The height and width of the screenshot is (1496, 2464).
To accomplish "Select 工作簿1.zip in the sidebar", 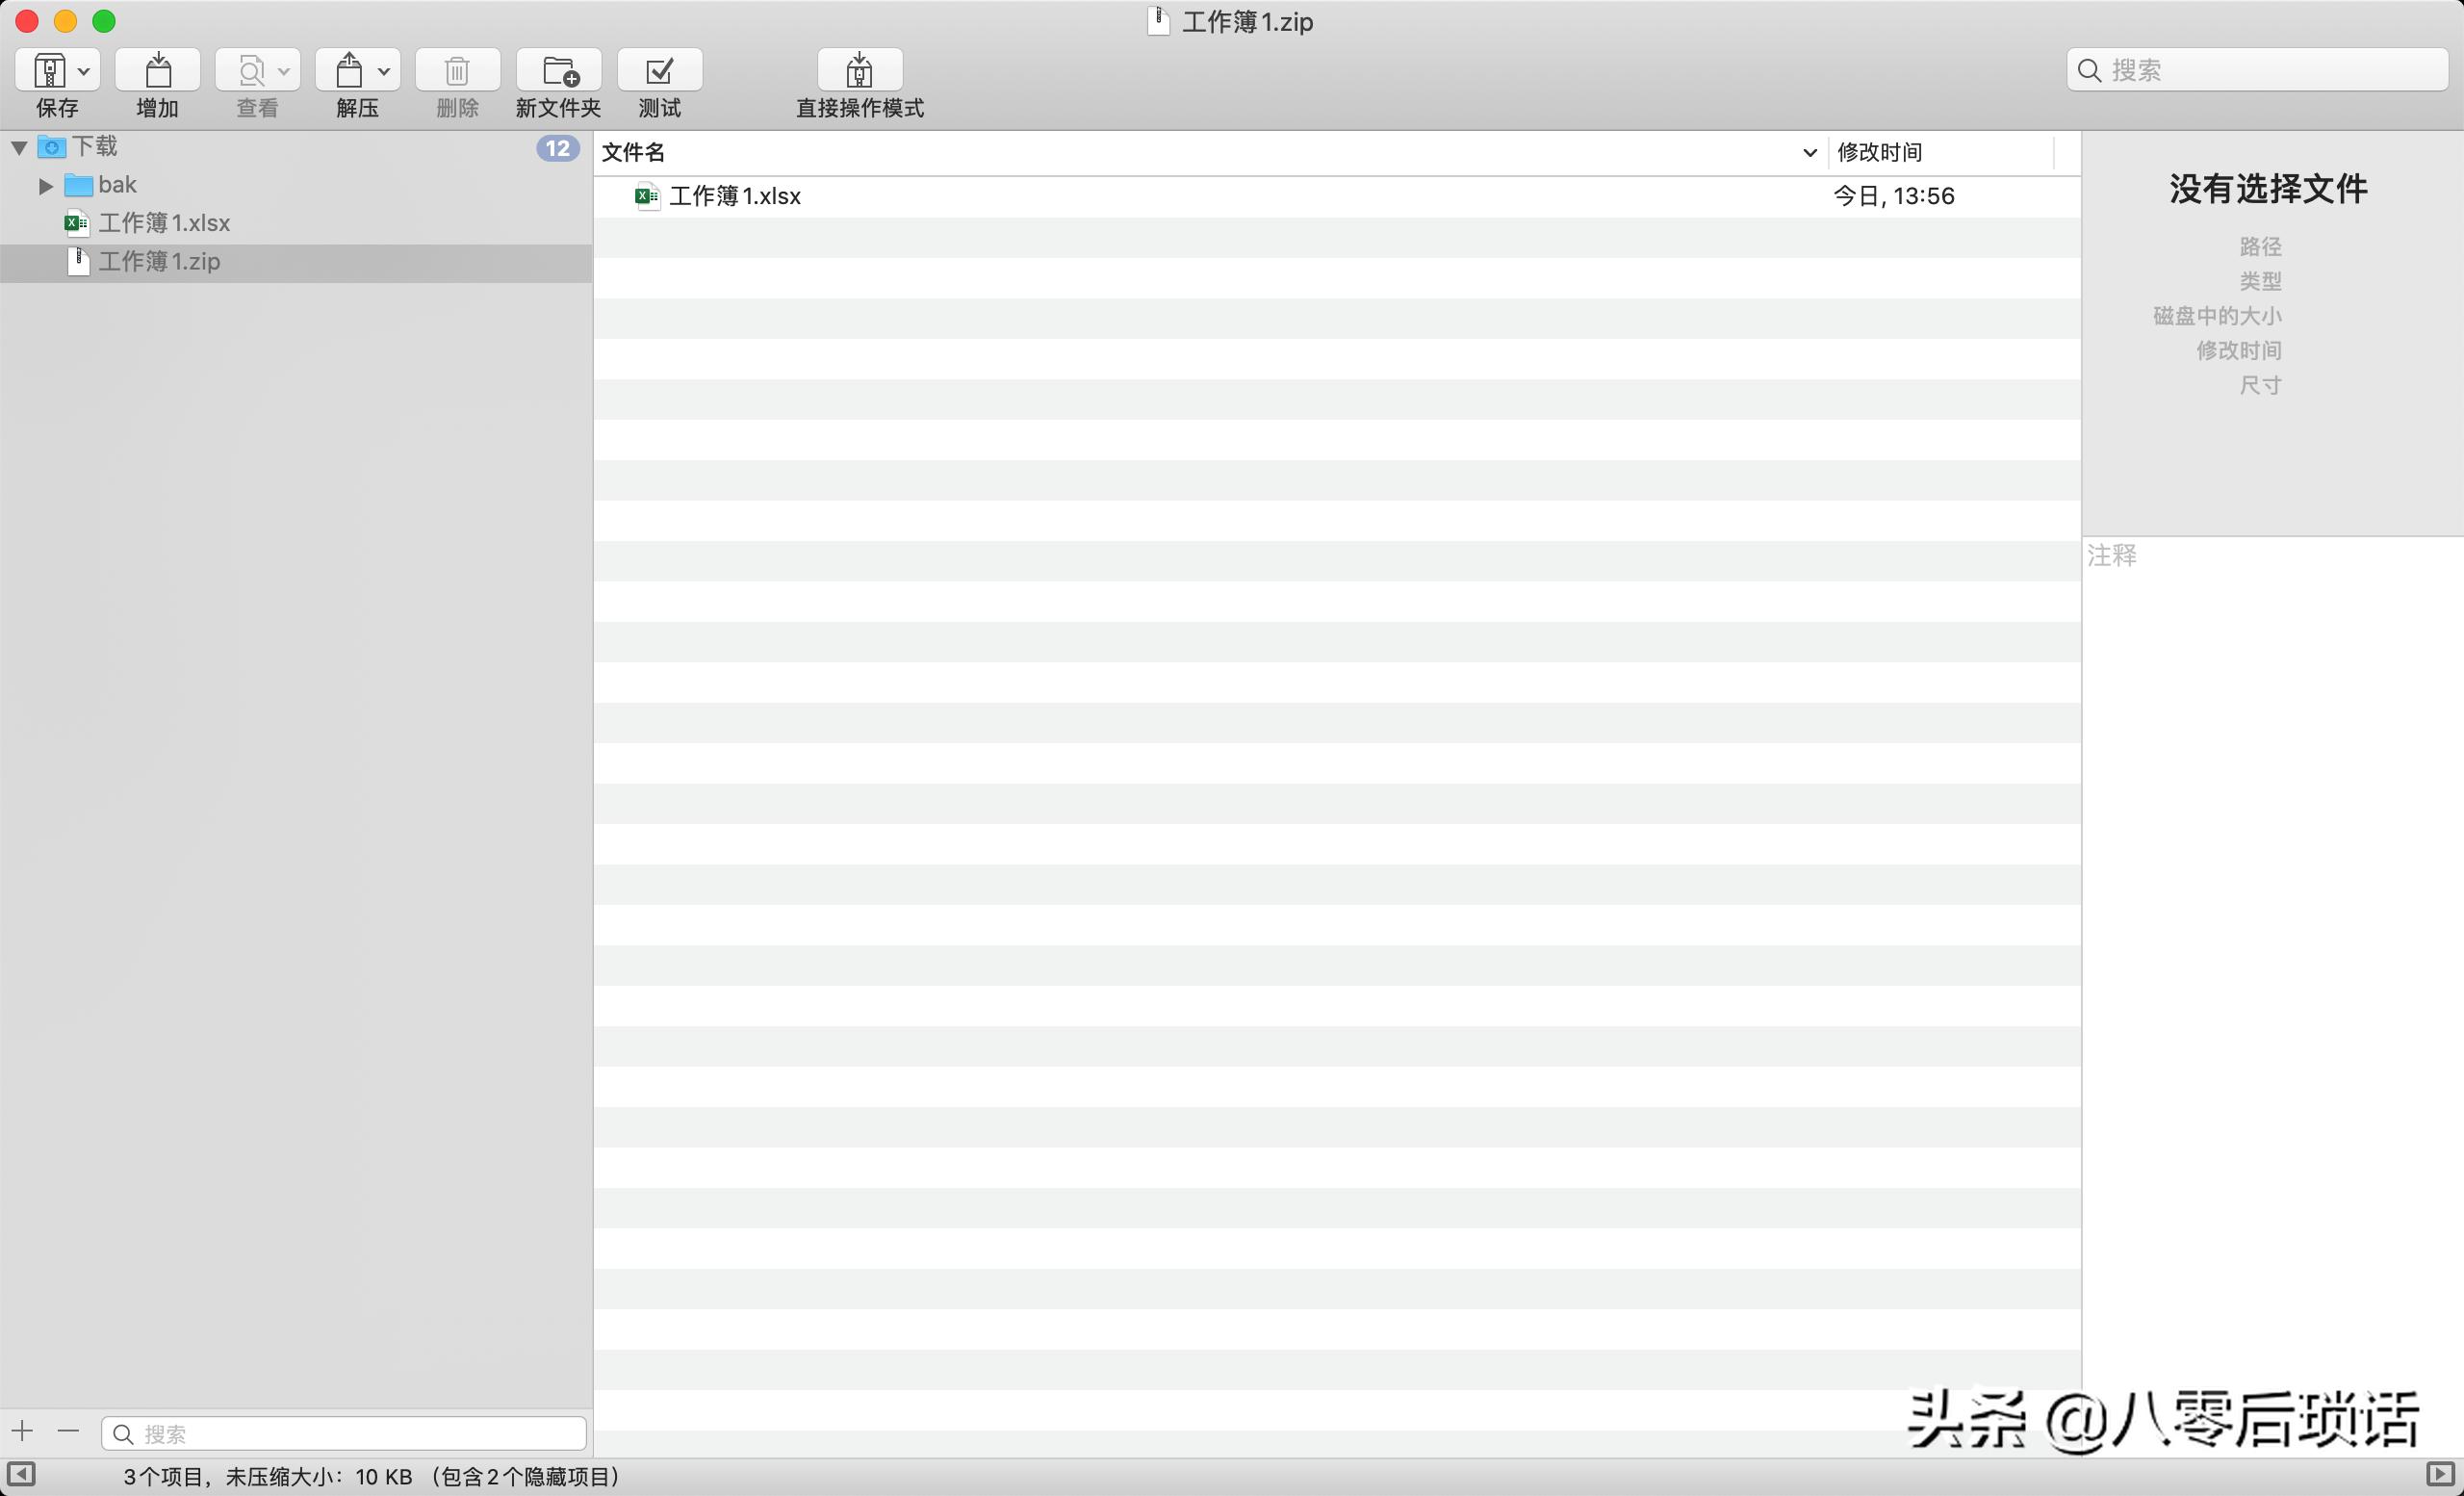I will pos(159,262).
